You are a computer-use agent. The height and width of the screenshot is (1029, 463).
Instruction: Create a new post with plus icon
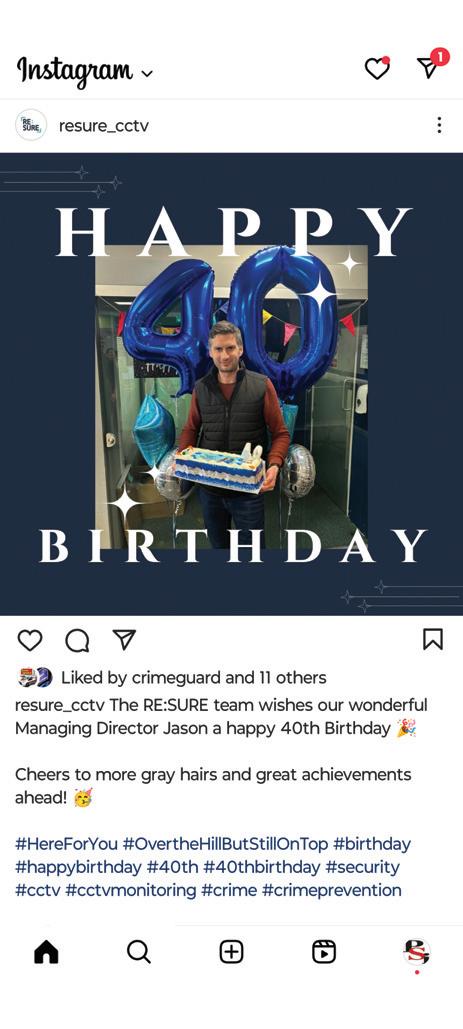231,952
